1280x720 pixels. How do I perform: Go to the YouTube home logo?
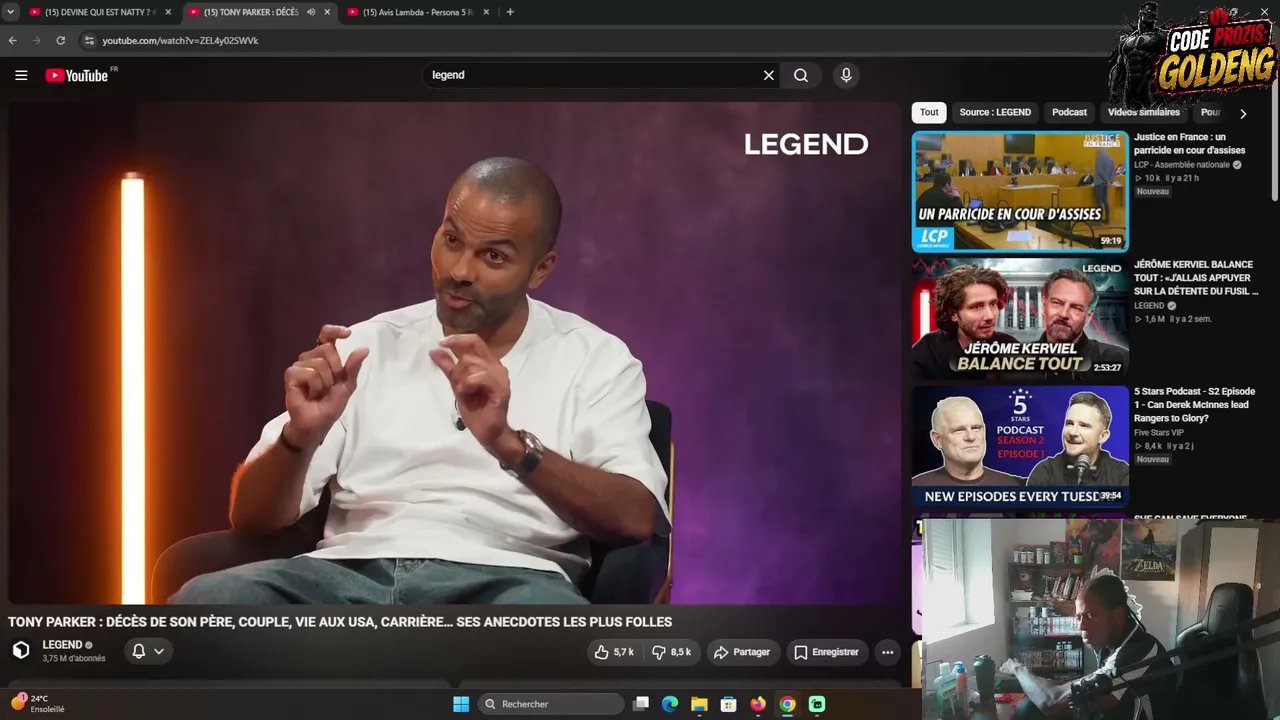click(78, 75)
